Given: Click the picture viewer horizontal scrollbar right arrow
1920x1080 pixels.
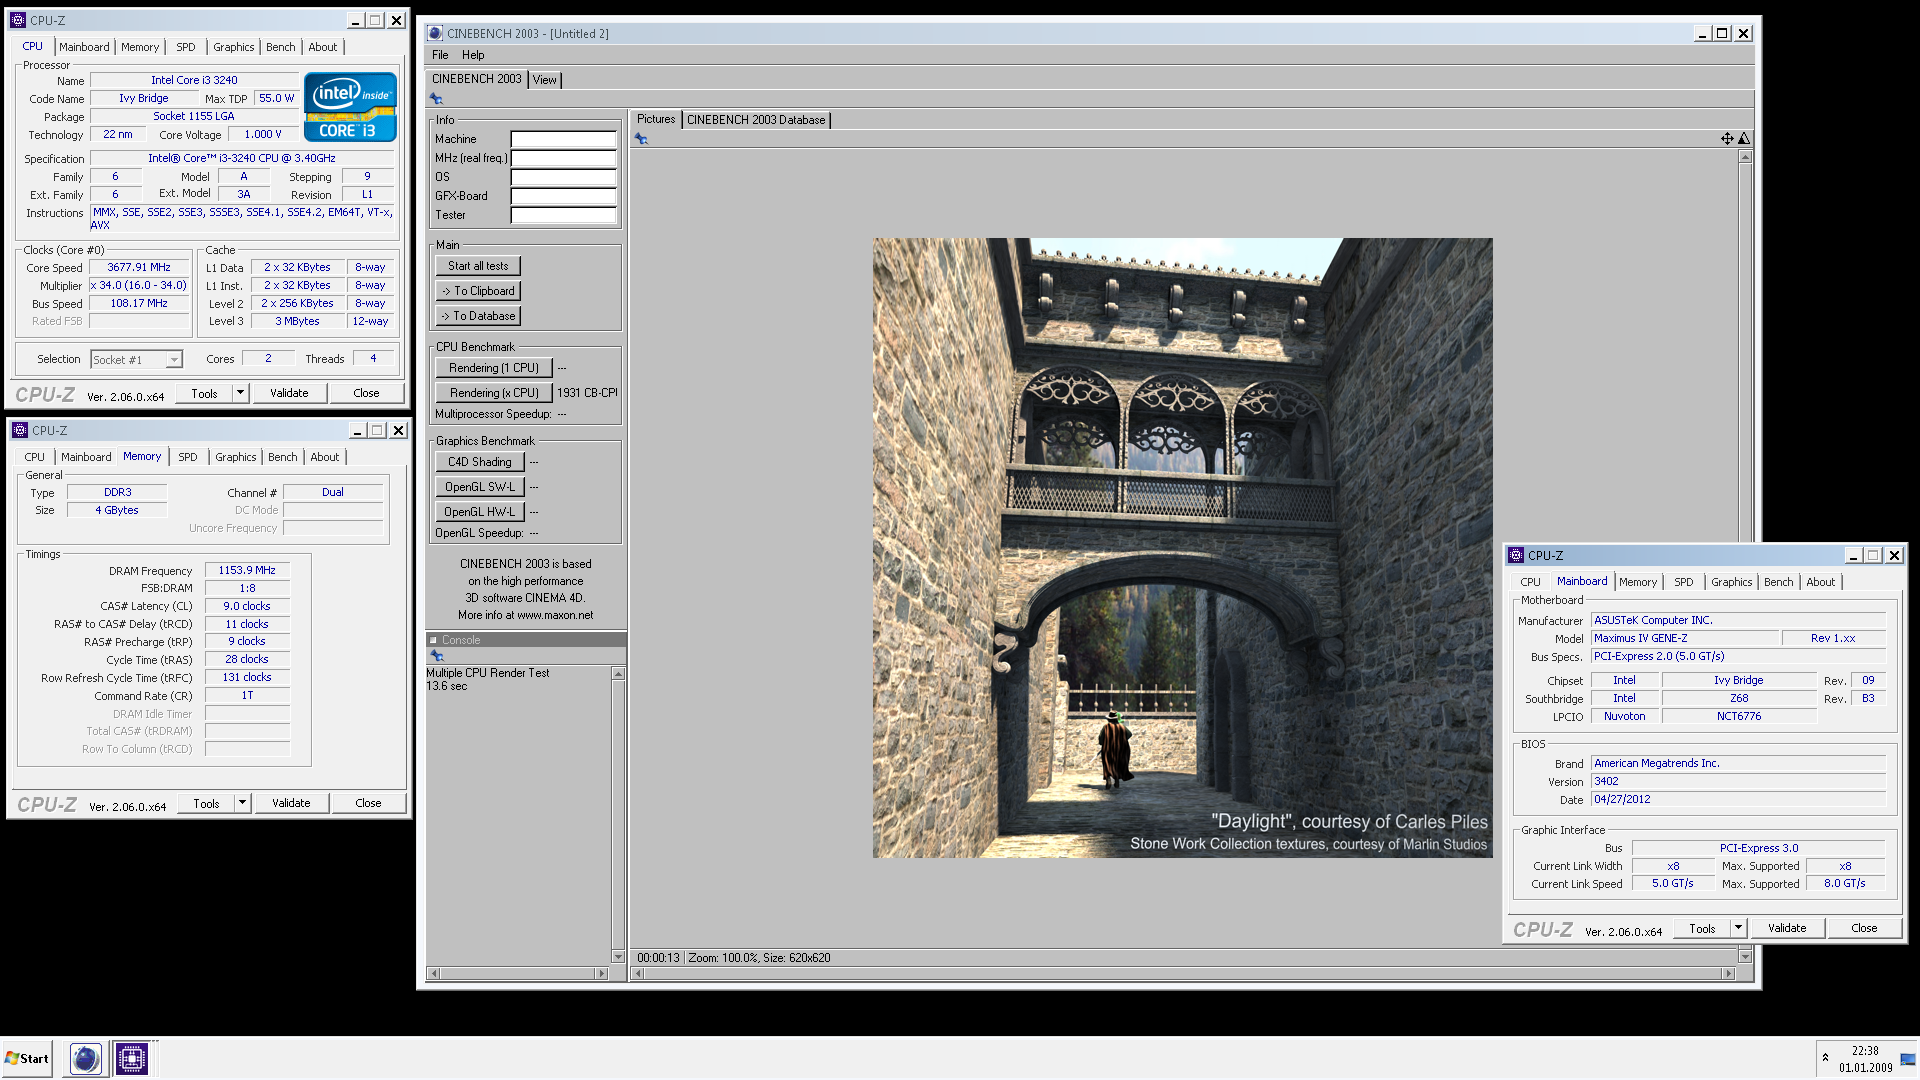Looking at the screenshot, I should pyautogui.click(x=1728, y=973).
